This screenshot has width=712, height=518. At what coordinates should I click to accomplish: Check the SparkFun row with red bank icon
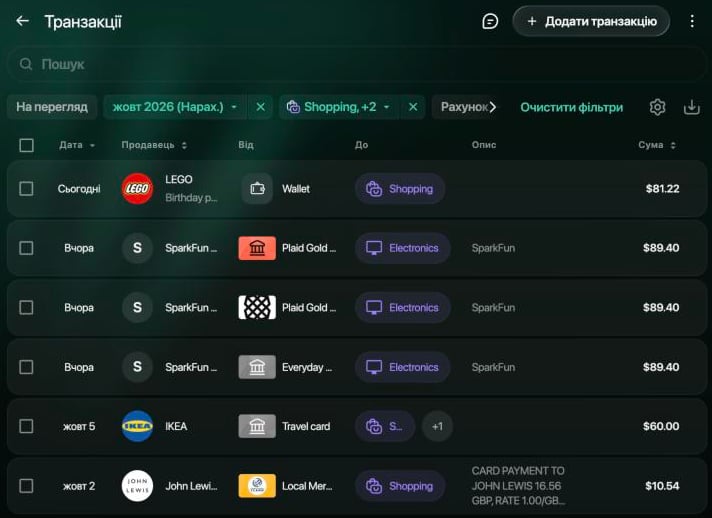tap(26, 248)
